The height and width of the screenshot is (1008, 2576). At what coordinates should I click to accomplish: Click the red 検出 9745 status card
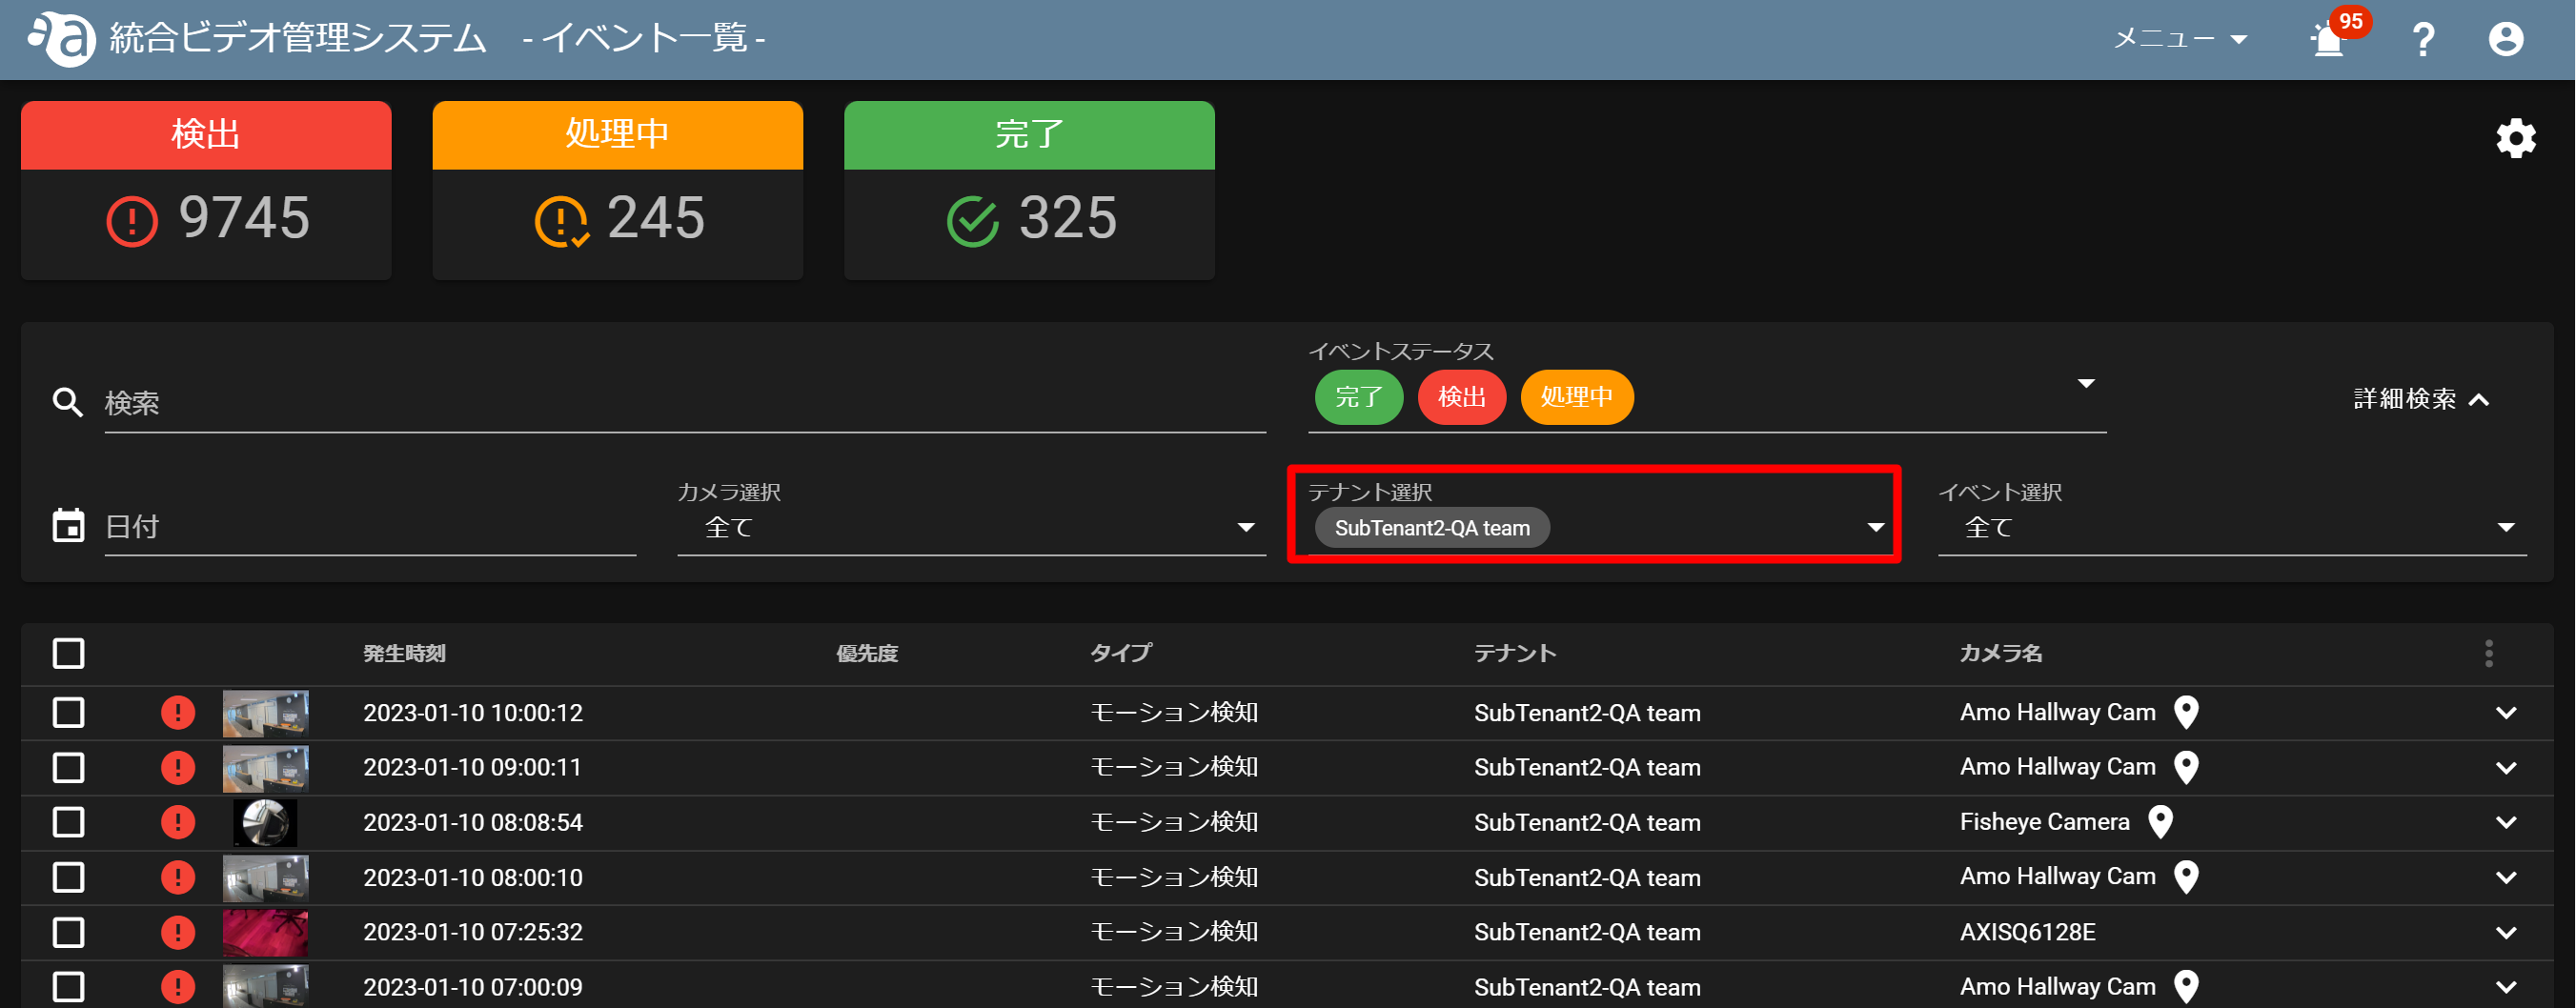point(206,190)
